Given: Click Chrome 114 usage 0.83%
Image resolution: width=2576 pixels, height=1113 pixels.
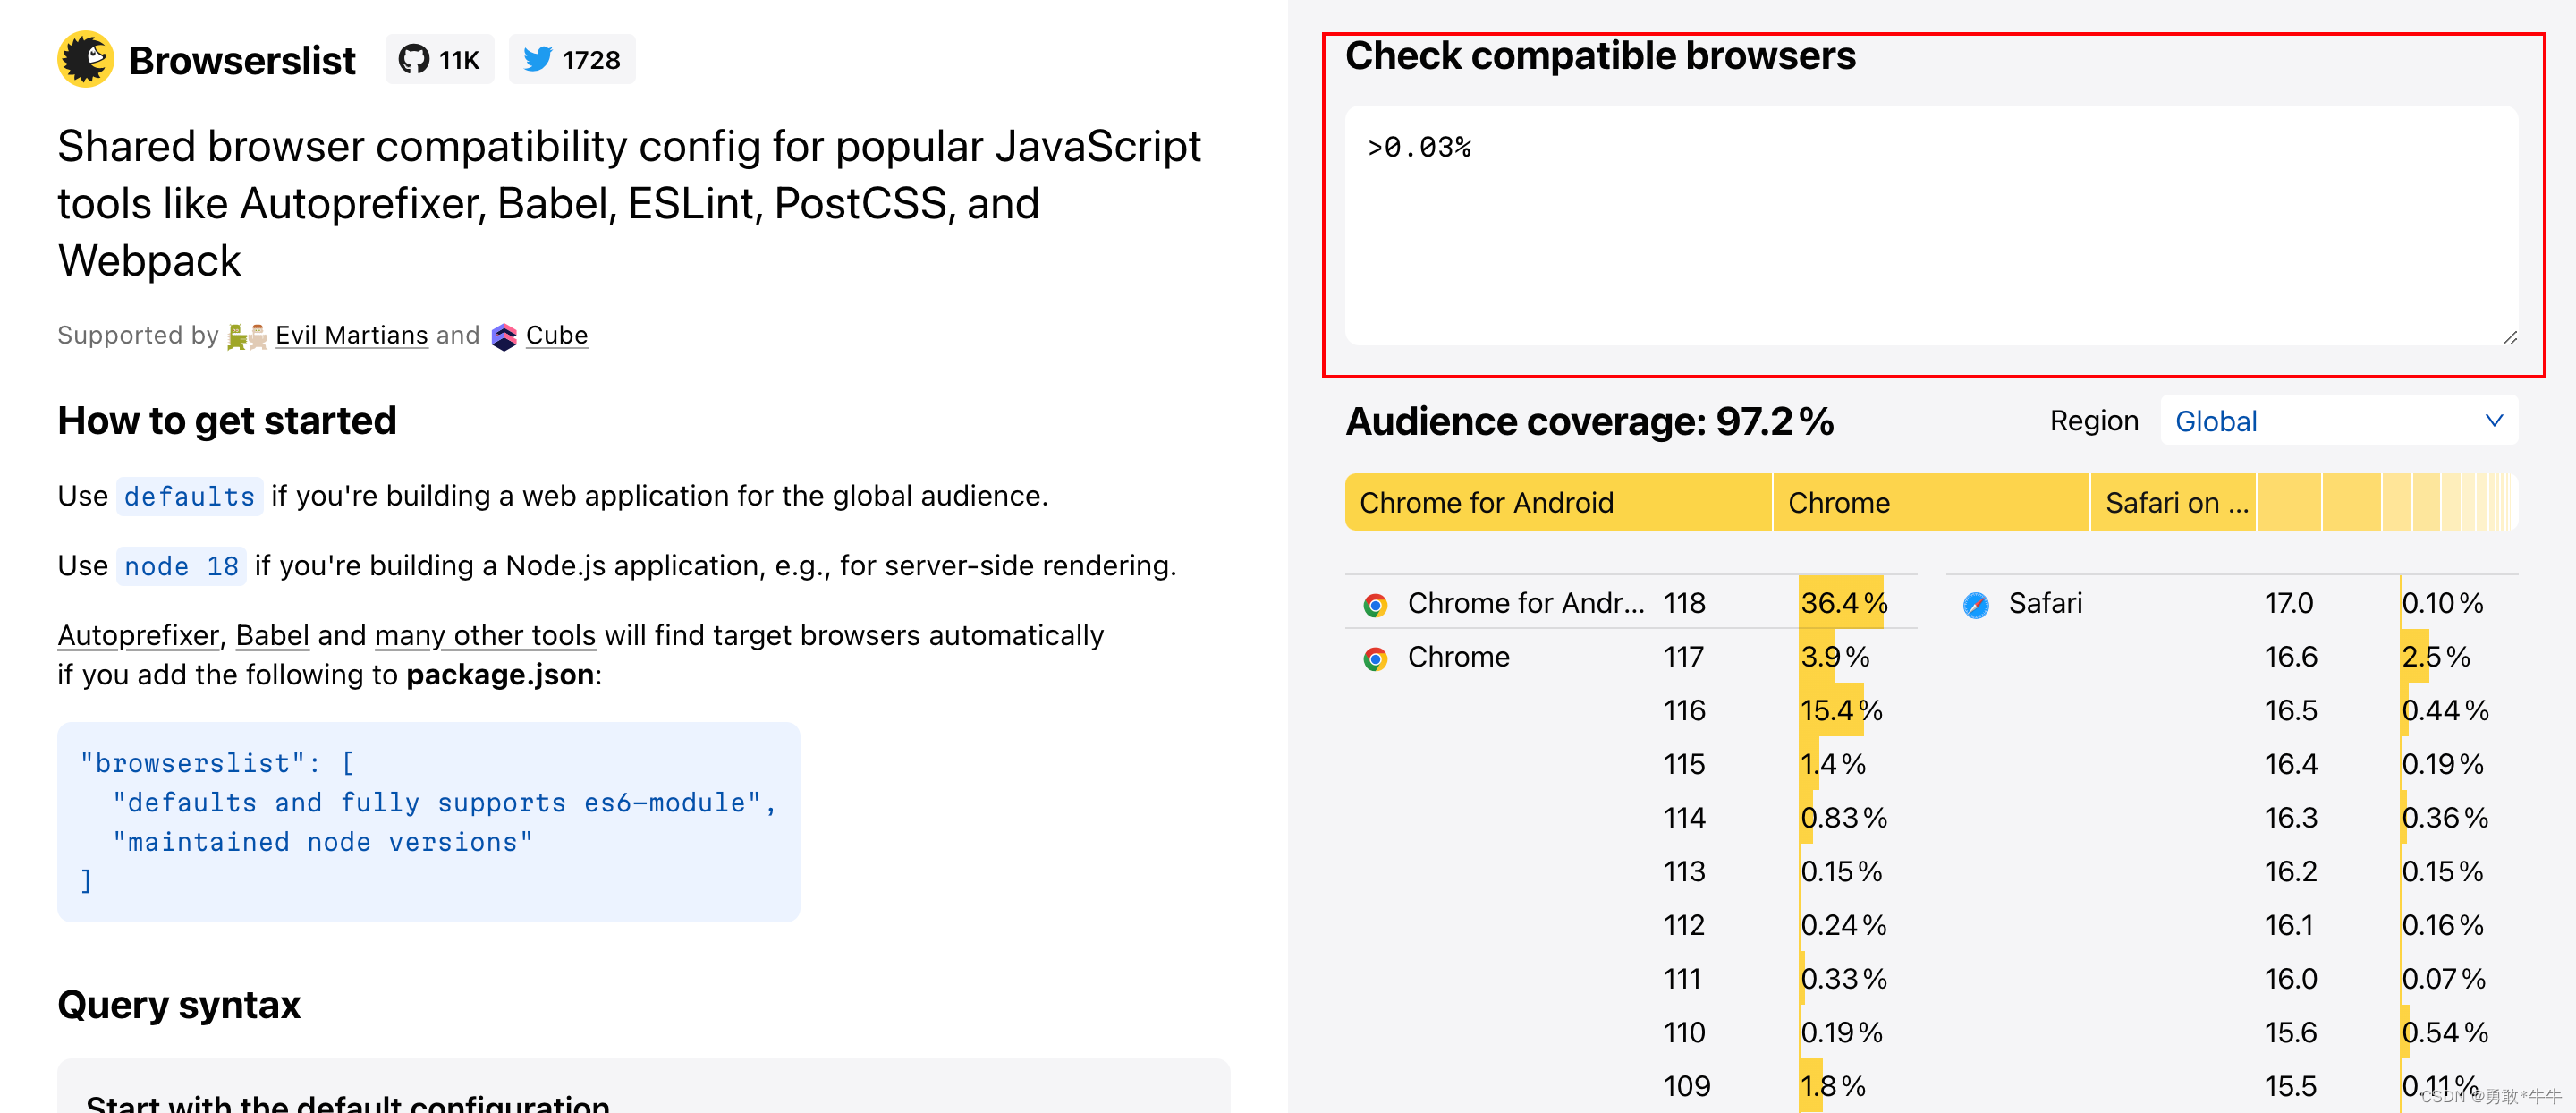Looking at the screenshot, I should click(x=1843, y=818).
